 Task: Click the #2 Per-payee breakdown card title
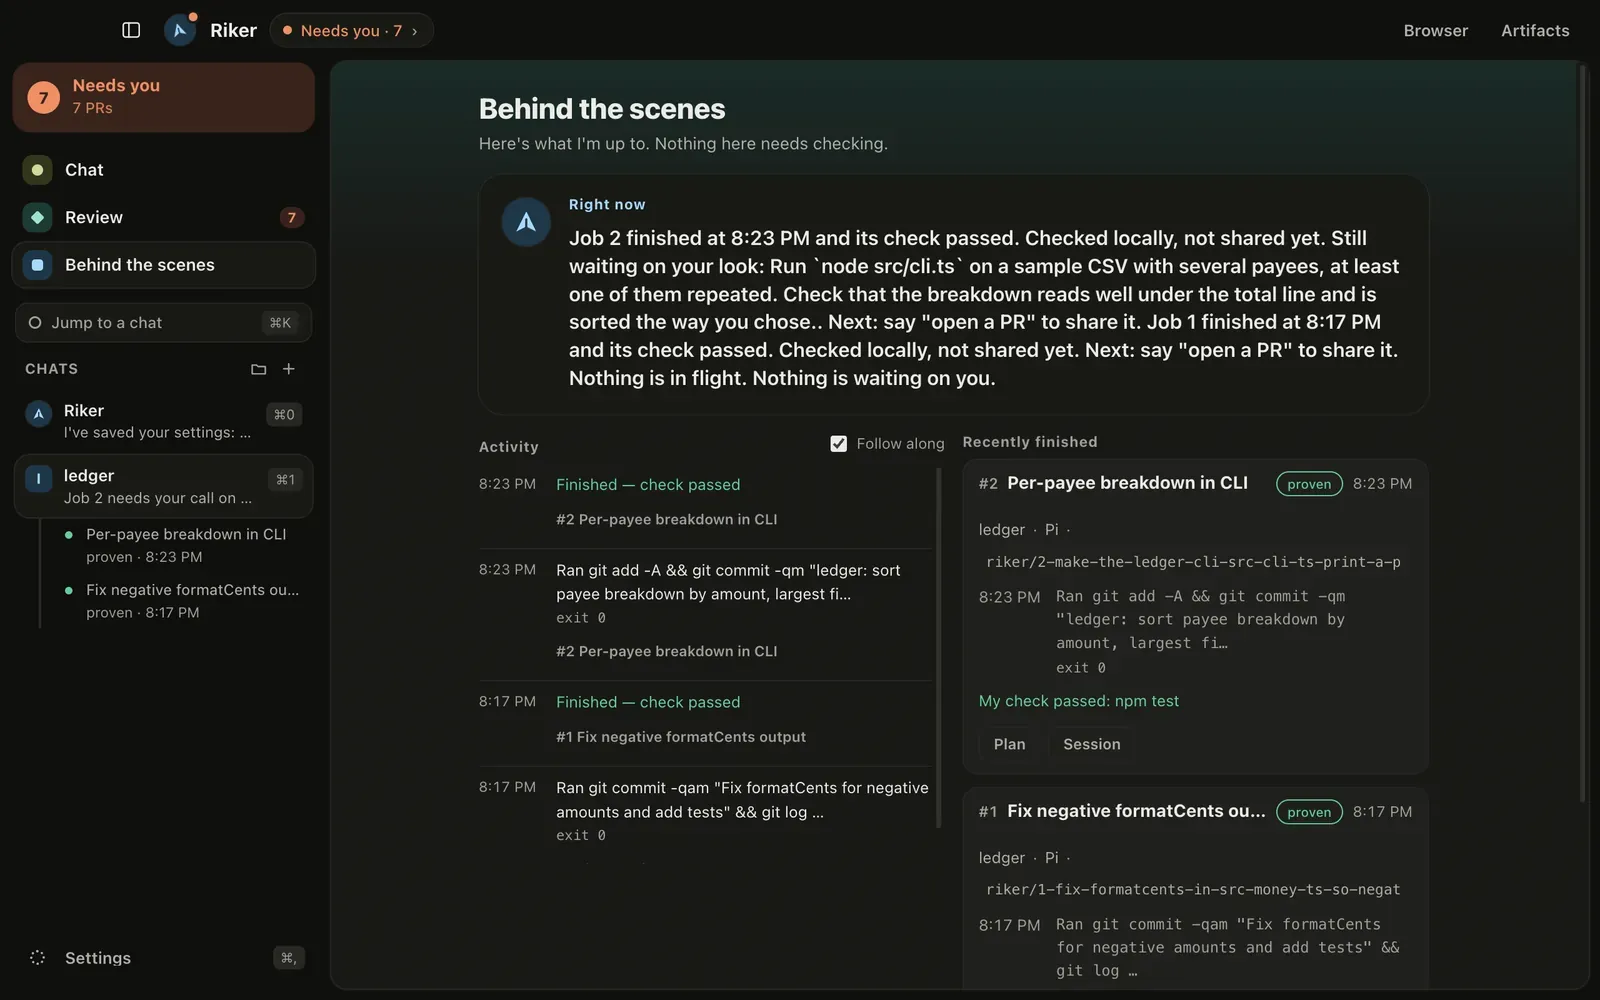[x=1127, y=483]
